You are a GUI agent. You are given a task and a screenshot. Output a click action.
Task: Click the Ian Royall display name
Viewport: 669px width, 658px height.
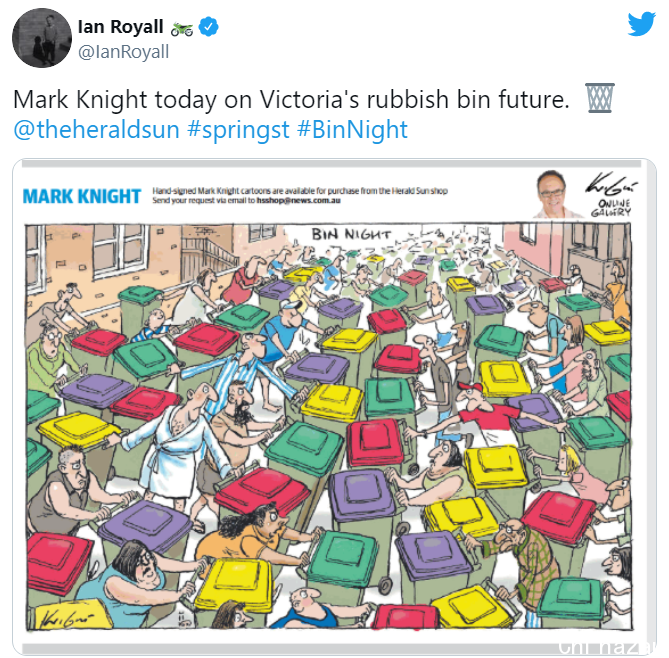tap(121, 26)
